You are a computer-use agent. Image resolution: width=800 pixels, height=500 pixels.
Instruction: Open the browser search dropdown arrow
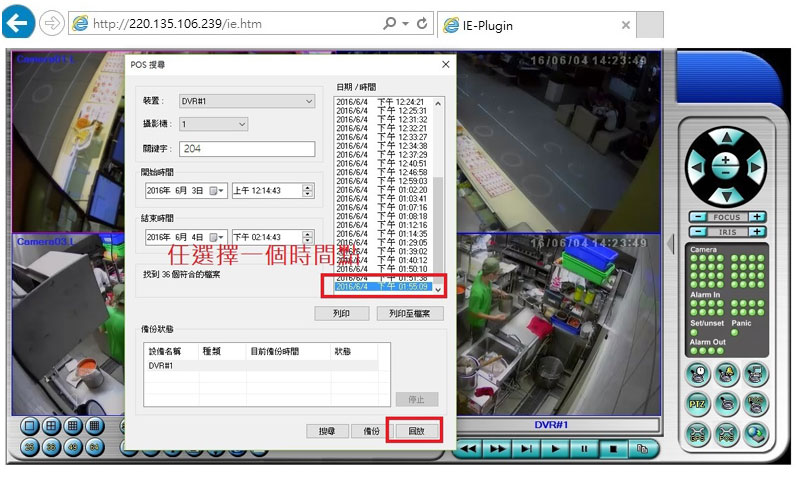406,23
